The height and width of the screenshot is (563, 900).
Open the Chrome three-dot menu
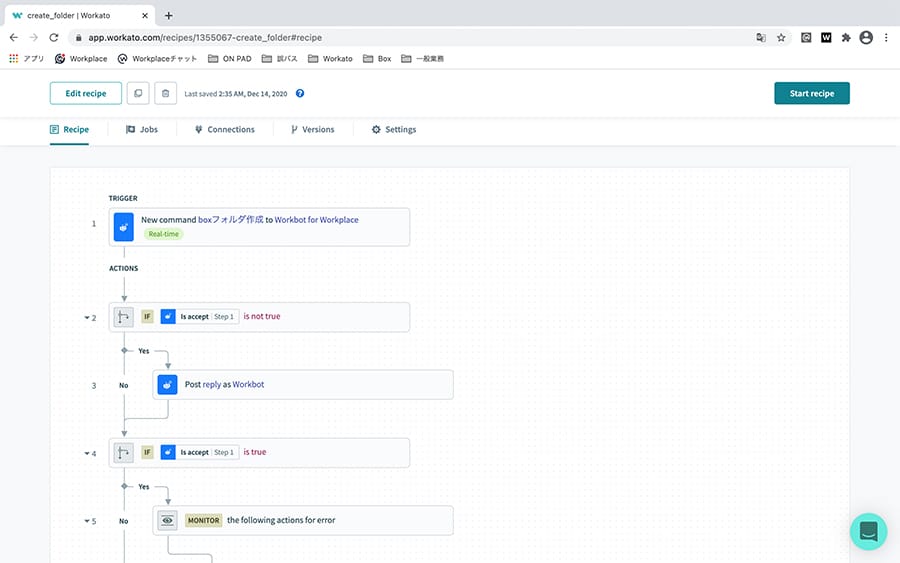pyautogui.click(x=886, y=37)
